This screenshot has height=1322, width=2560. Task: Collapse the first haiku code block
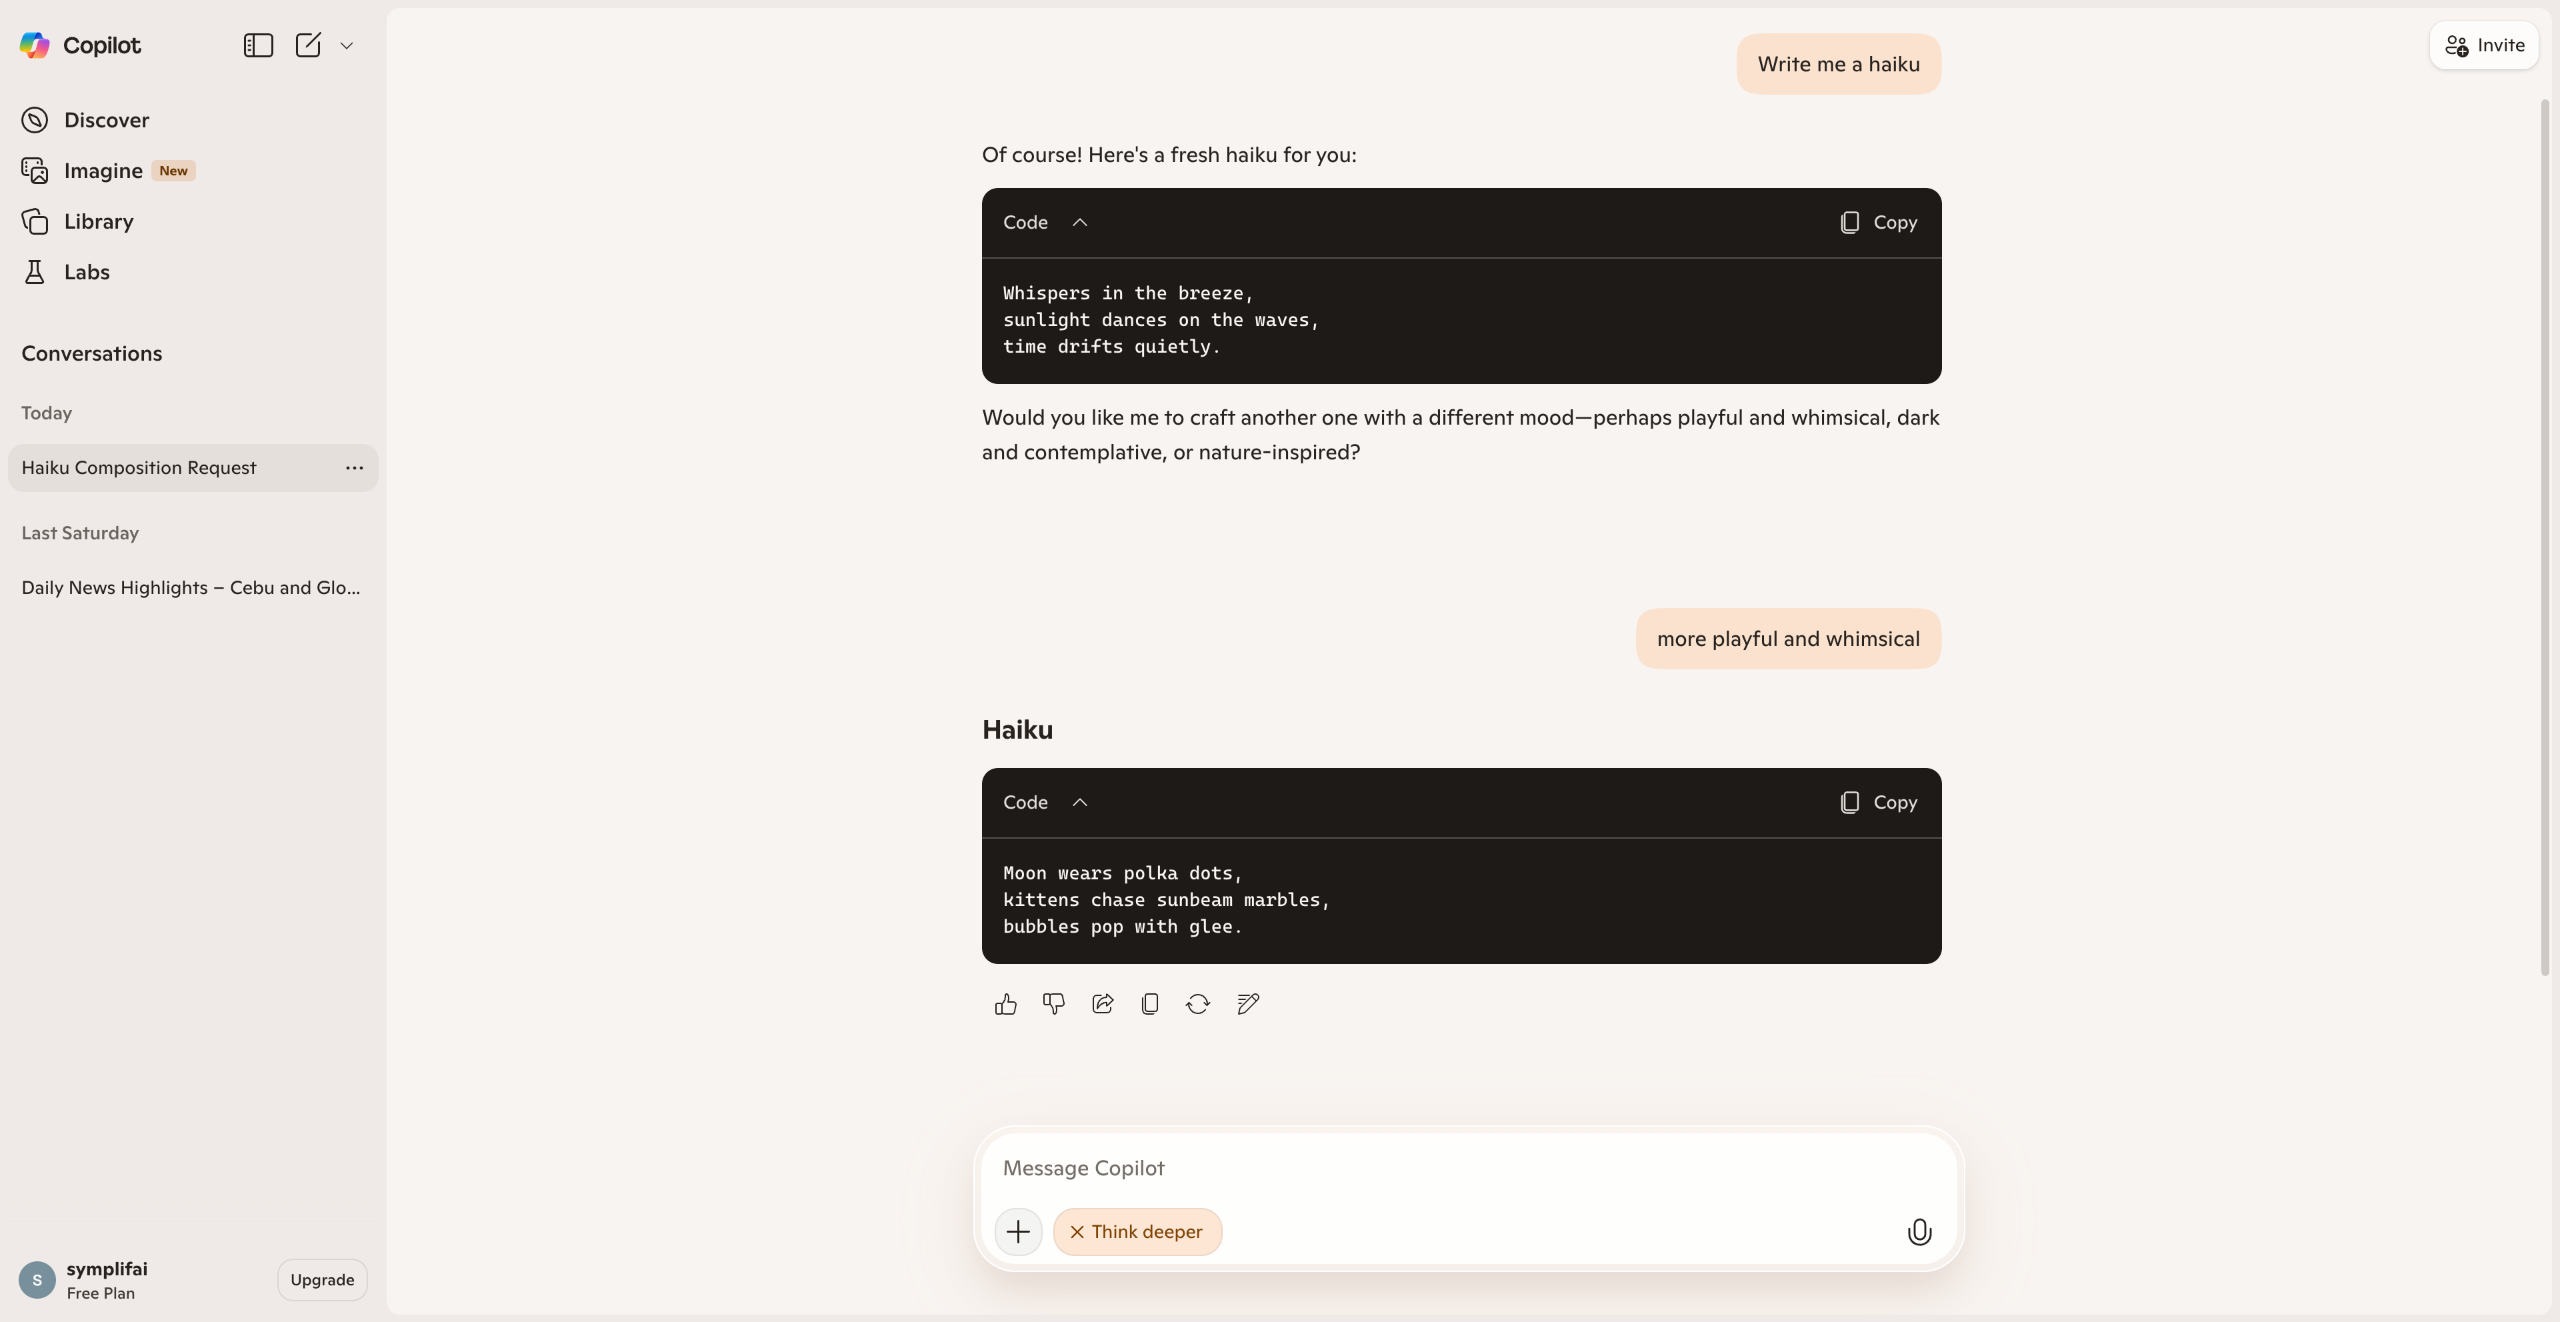(x=1079, y=222)
